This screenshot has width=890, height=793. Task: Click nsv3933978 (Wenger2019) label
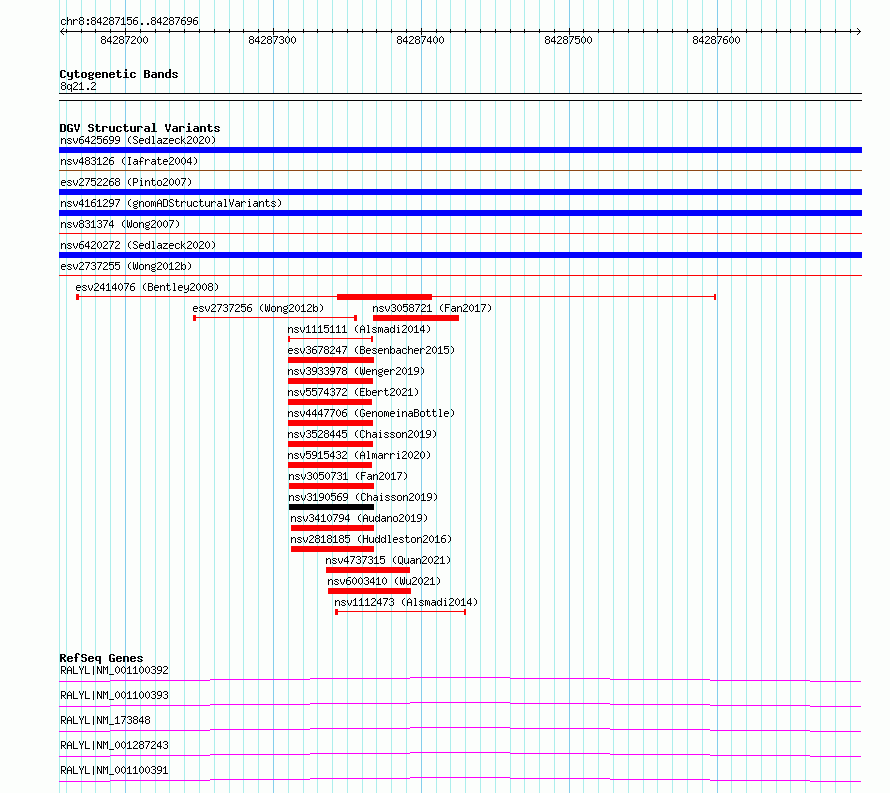pyautogui.click(x=356, y=371)
